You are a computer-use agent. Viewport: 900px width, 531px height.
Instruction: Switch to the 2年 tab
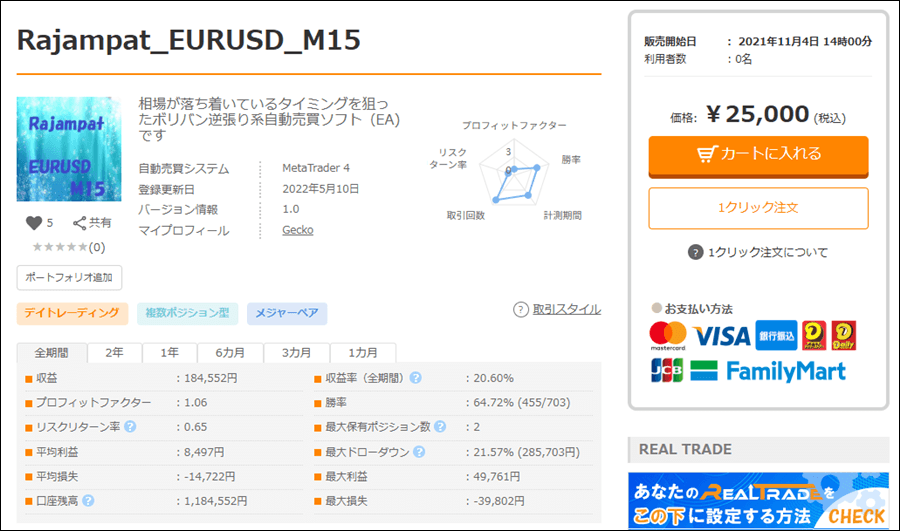115,353
